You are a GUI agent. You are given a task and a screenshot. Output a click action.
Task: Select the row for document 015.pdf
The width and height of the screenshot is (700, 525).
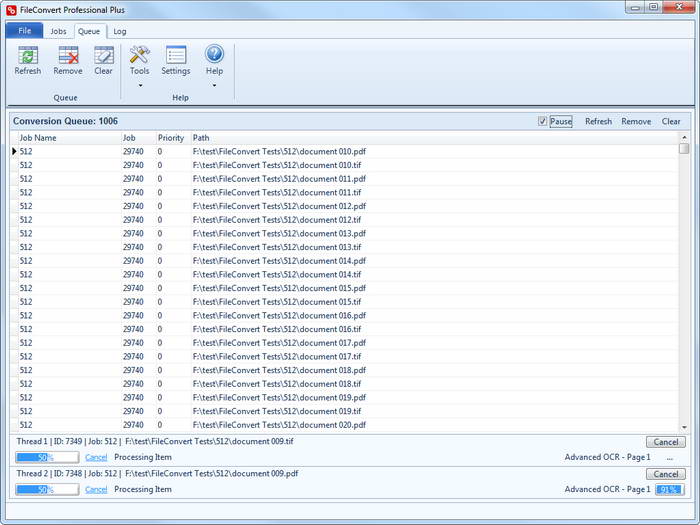[344, 288]
